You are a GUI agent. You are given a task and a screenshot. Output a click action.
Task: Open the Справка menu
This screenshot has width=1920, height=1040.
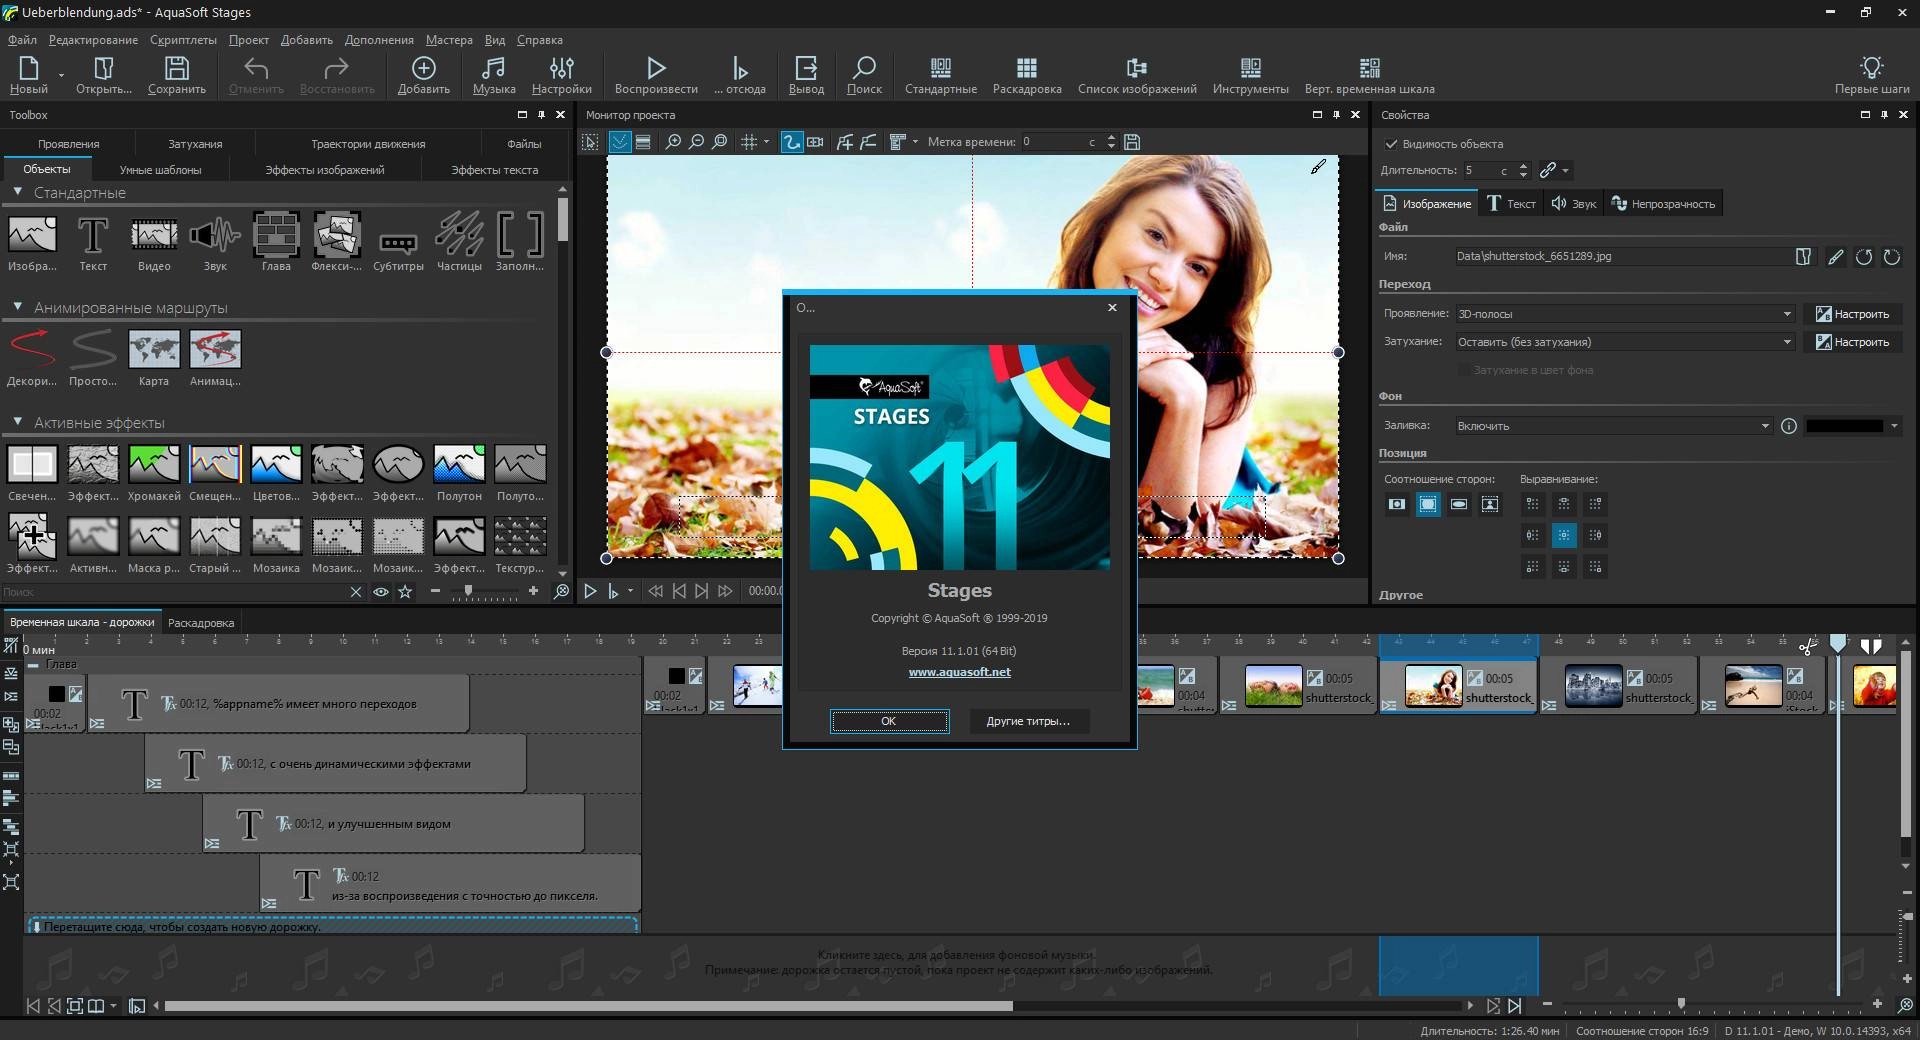(540, 40)
